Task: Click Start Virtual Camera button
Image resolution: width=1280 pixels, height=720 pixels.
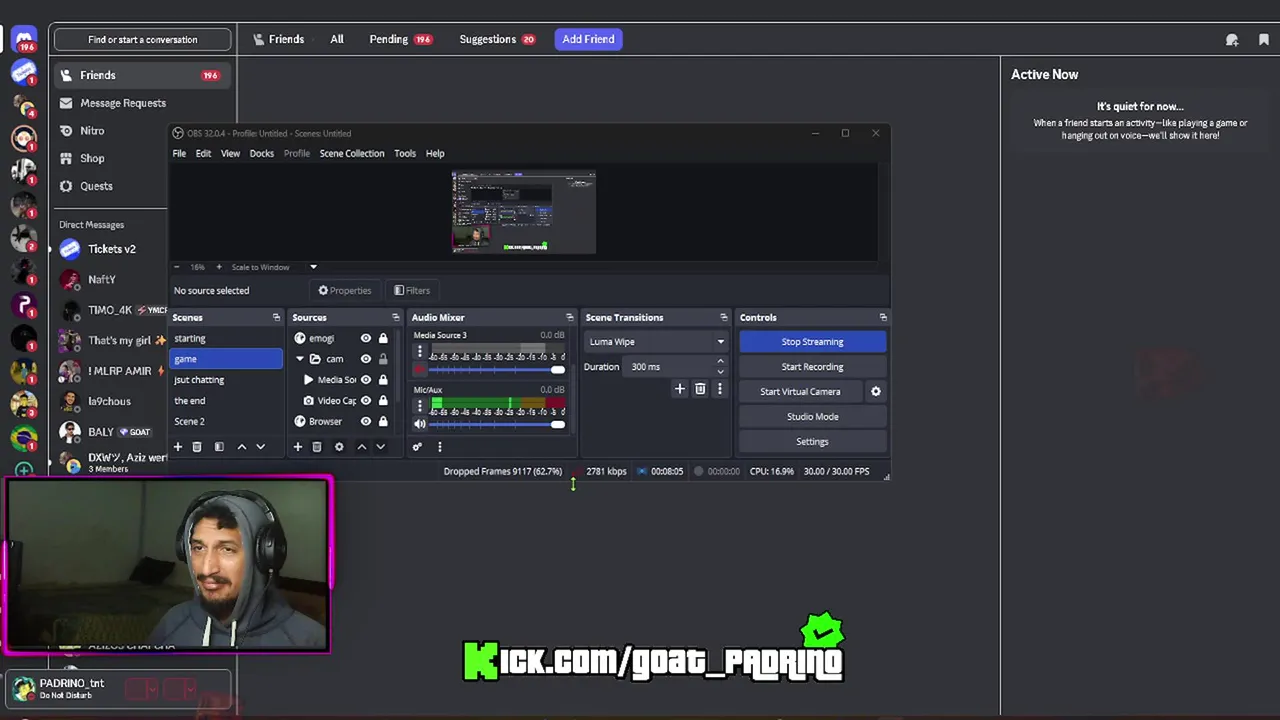Action: [x=800, y=392]
